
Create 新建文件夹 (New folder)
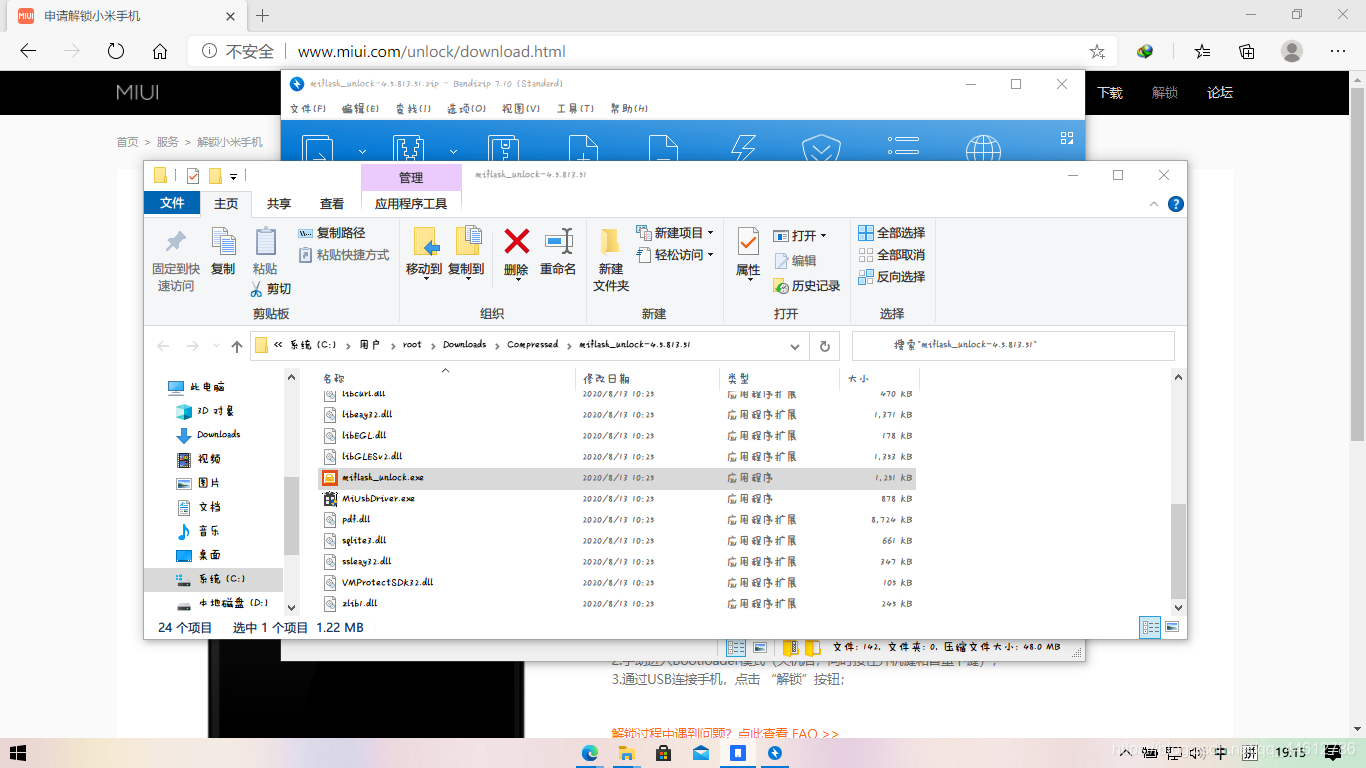point(611,260)
